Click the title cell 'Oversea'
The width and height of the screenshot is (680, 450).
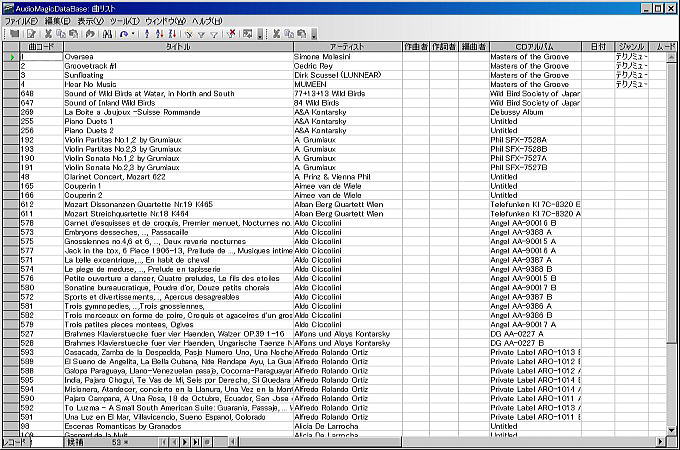(x=178, y=57)
